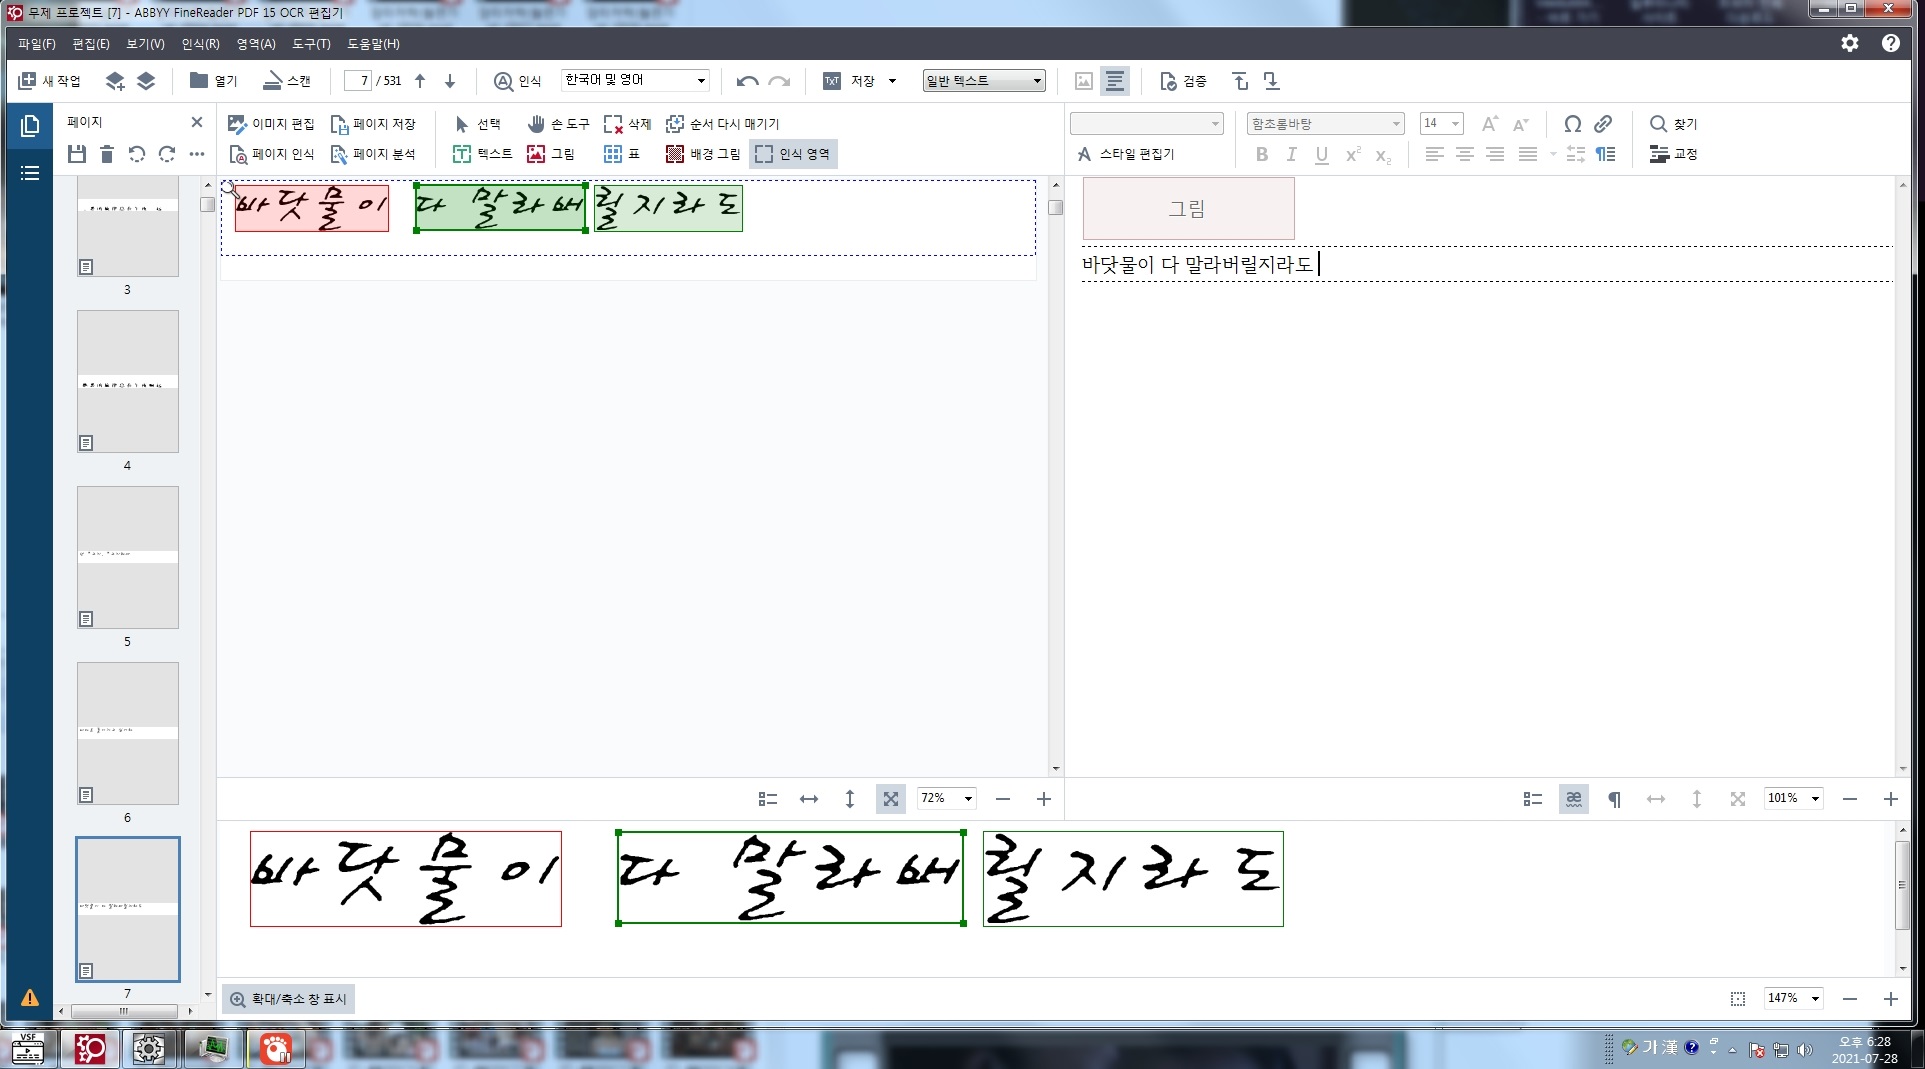
Task: Open image pane 72% zoom dropdown
Action: tap(968, 799)
